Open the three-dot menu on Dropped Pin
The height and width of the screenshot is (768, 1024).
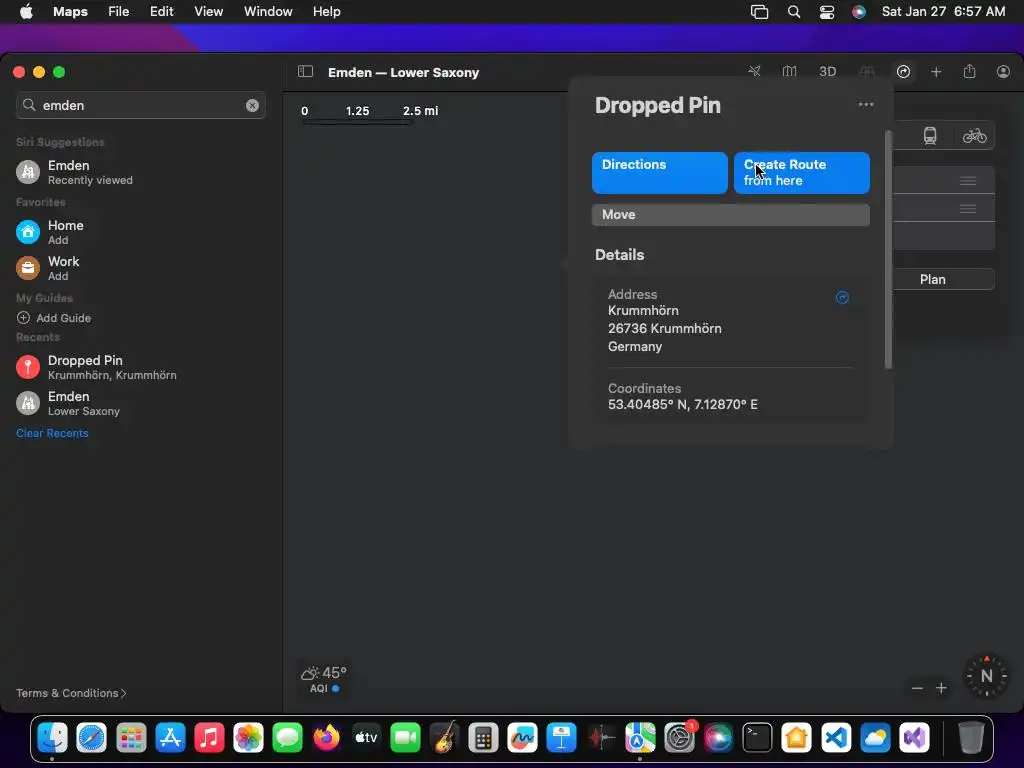[x=866, y=104]
